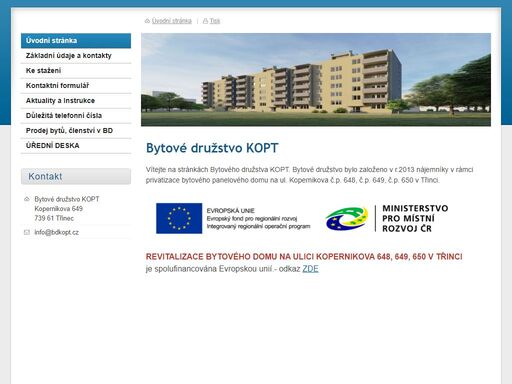Open Kontaktní formulář menu item
Image resolution: width=512 pixels, height=384 pixels.
[x=76, y=86]
